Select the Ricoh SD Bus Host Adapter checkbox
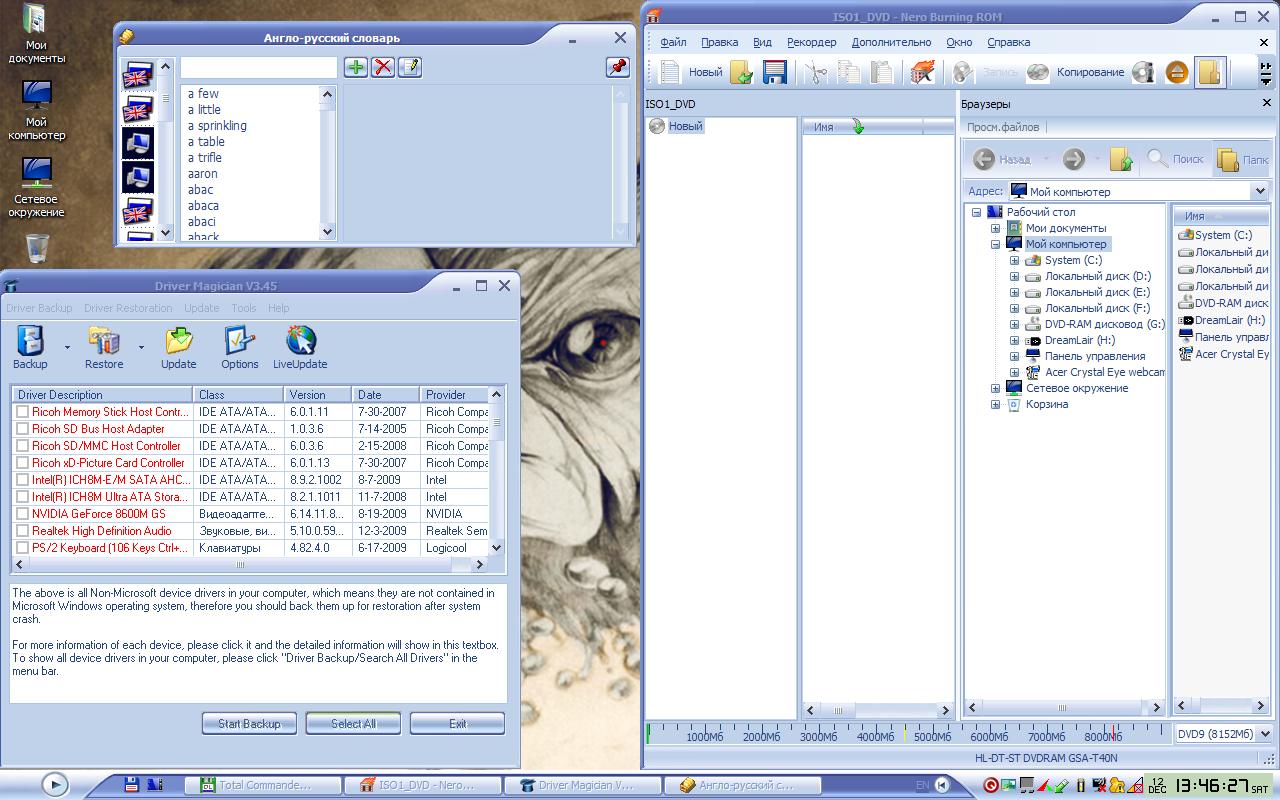1280x800 pixels. coord(20,428)
